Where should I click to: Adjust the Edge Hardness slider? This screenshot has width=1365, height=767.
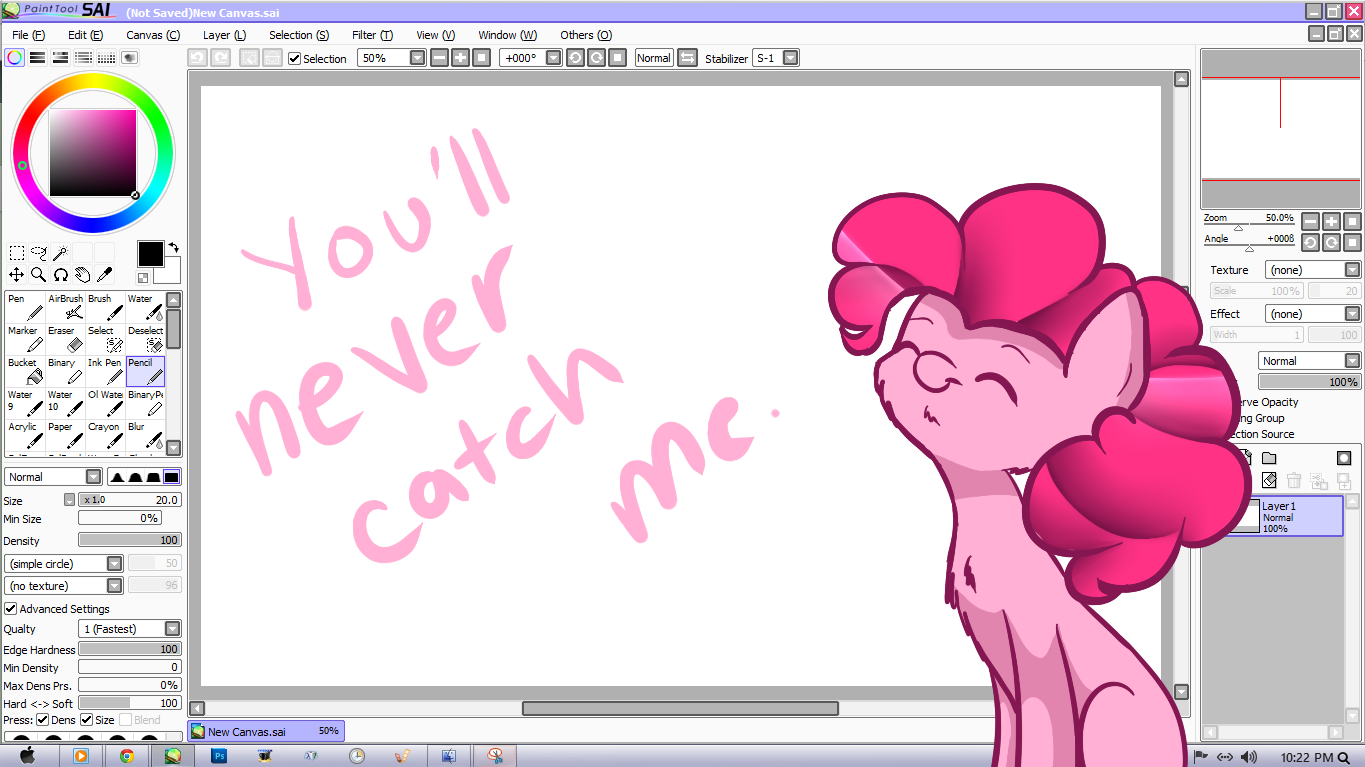pos(130,649)
